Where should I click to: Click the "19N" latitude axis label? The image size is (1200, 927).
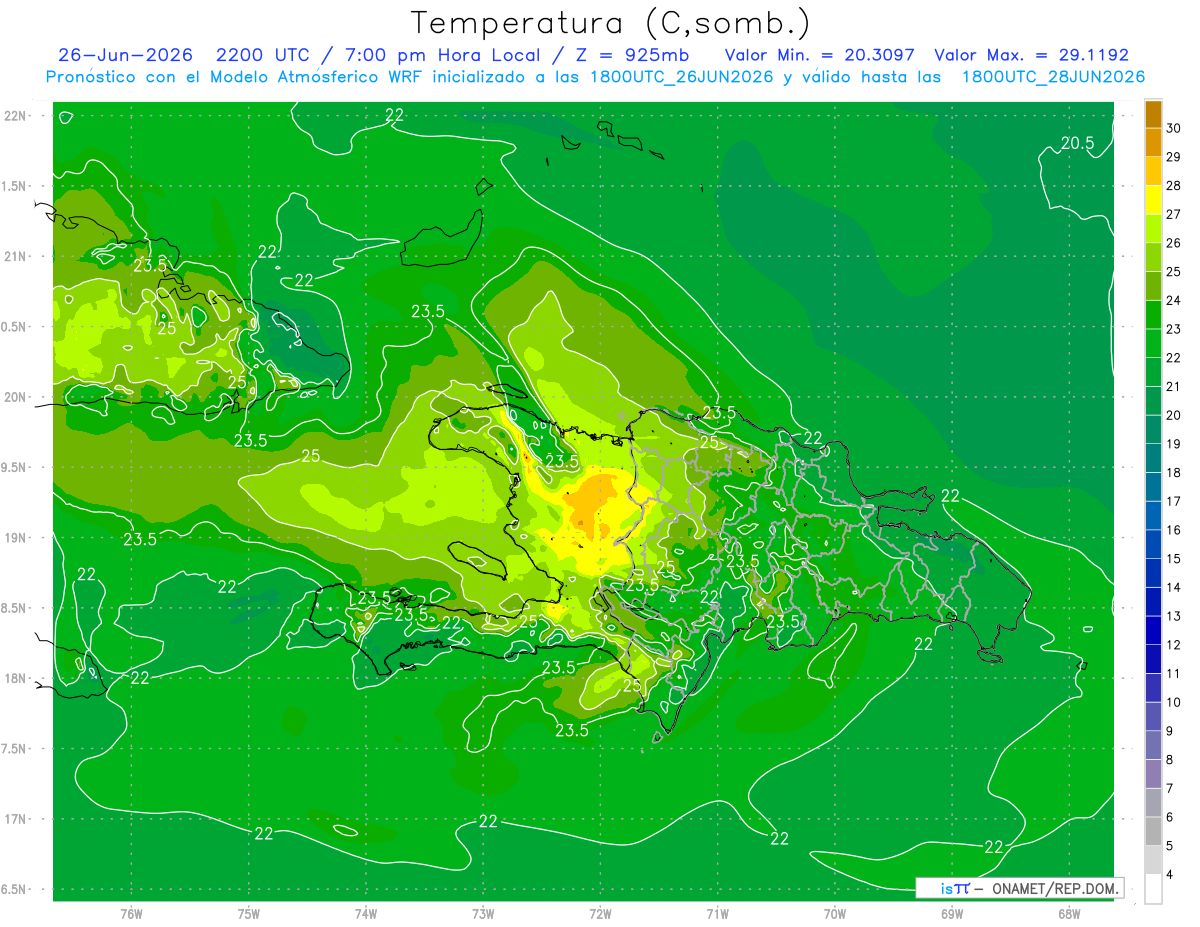click(x=17, y=538)
